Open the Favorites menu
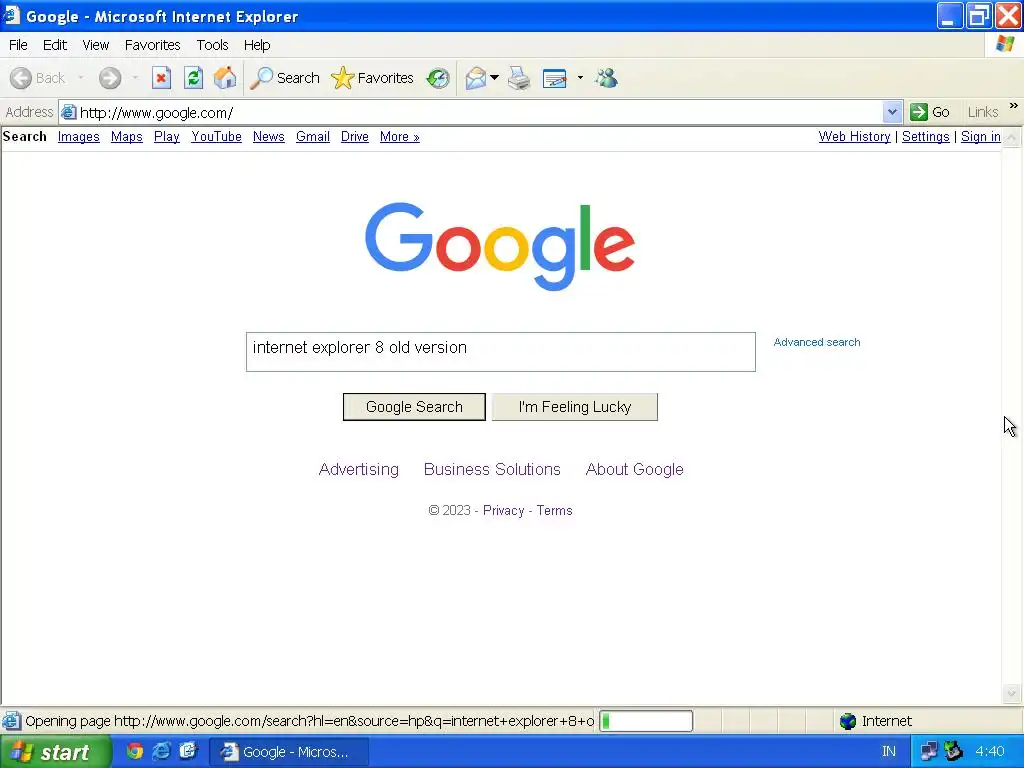The height and width of the screenshot is (768, 1024). [x=152, y=45]
